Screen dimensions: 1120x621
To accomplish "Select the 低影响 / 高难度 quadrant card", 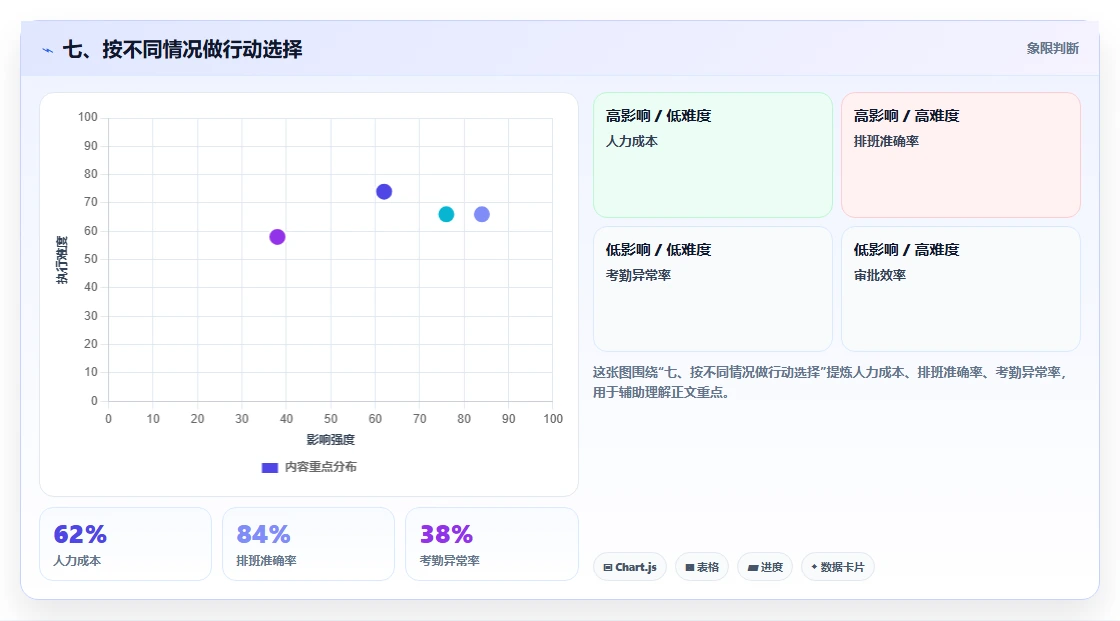I will (x=961, y=289).
